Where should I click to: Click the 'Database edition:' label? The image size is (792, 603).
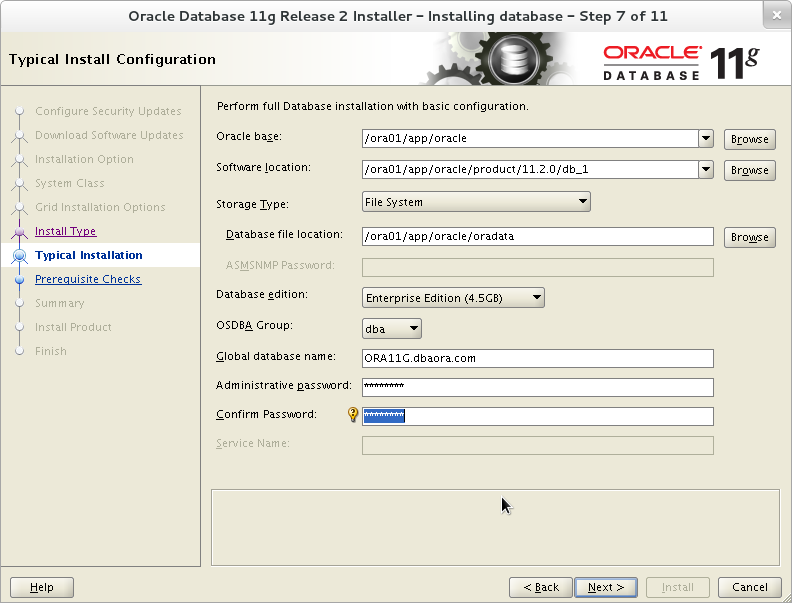[262, 294]
